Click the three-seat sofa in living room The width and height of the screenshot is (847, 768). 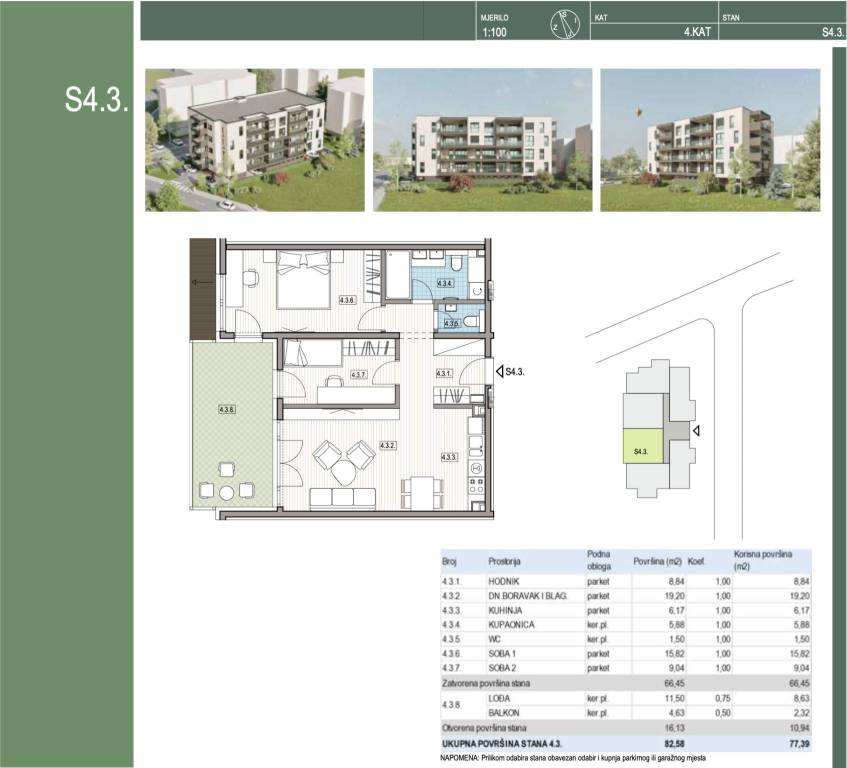pos(342,497)
